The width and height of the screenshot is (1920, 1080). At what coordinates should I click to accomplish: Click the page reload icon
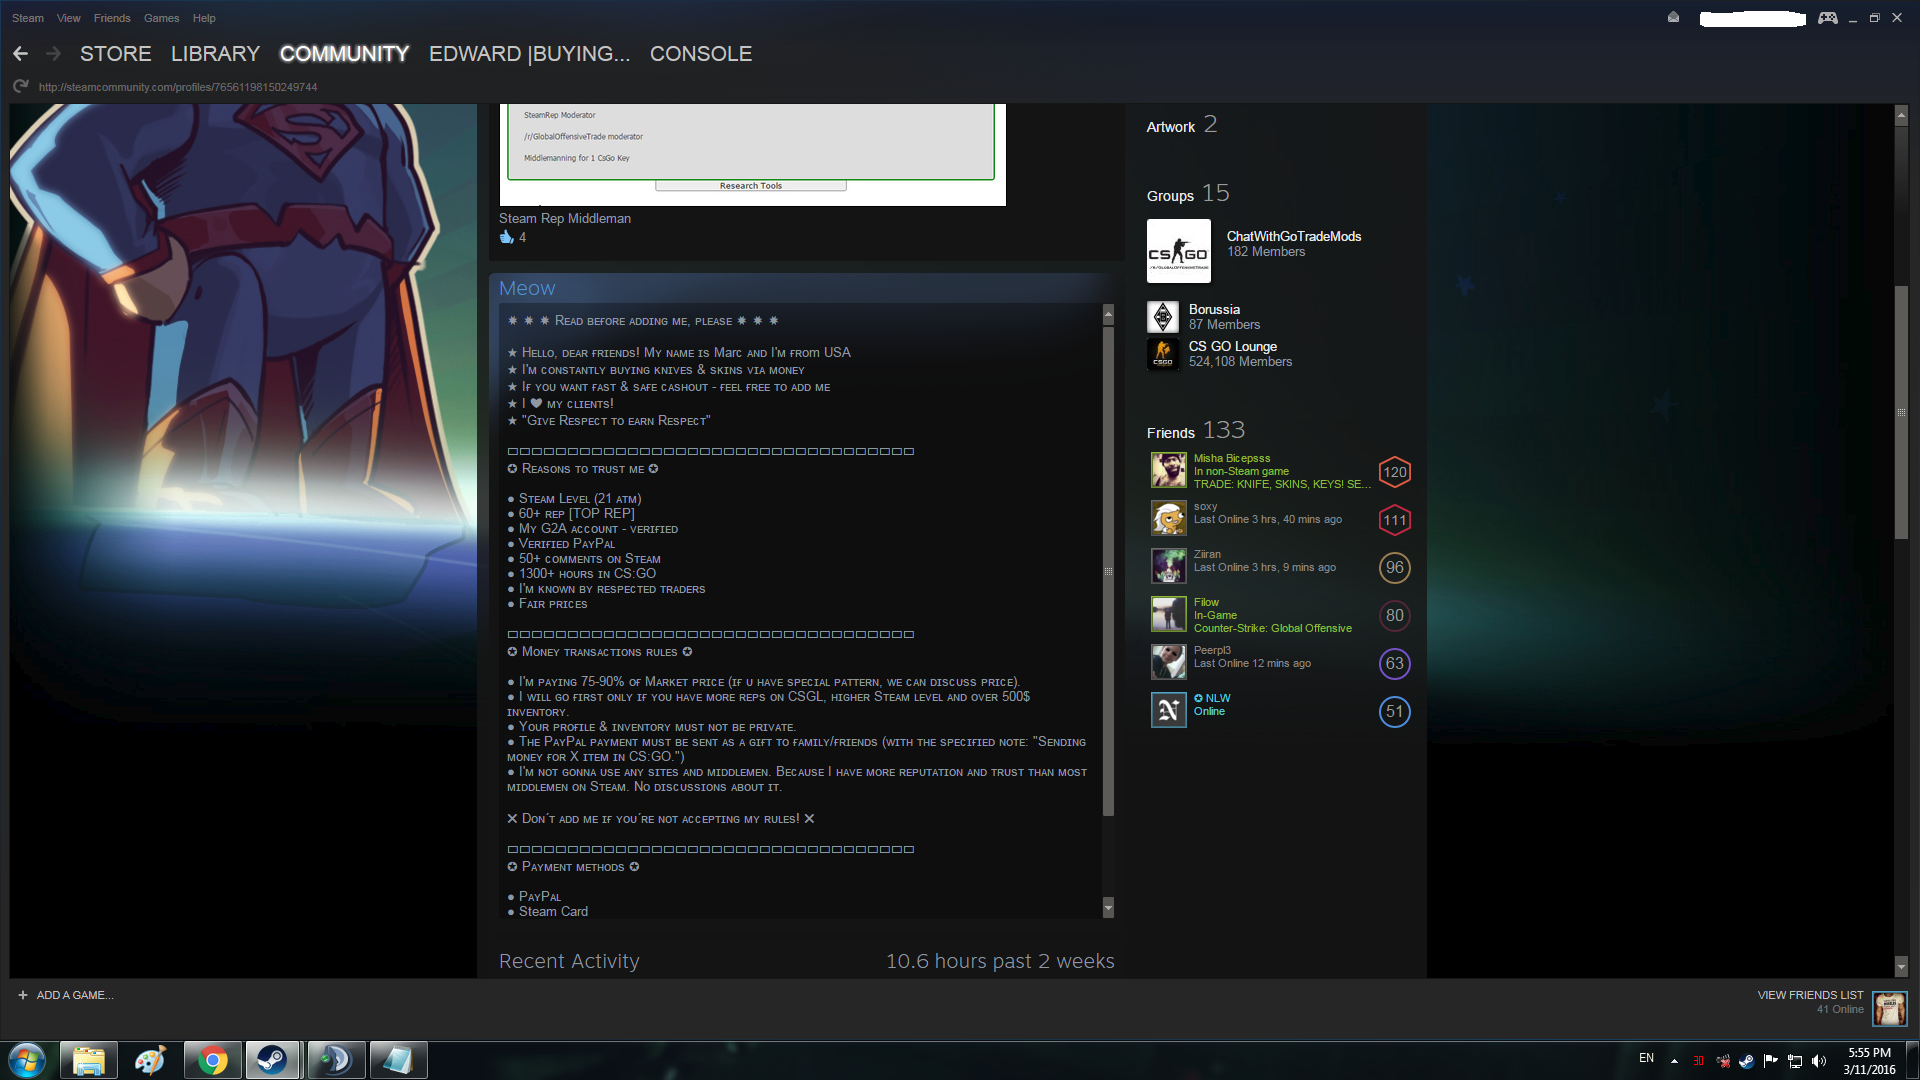(20, 87)
